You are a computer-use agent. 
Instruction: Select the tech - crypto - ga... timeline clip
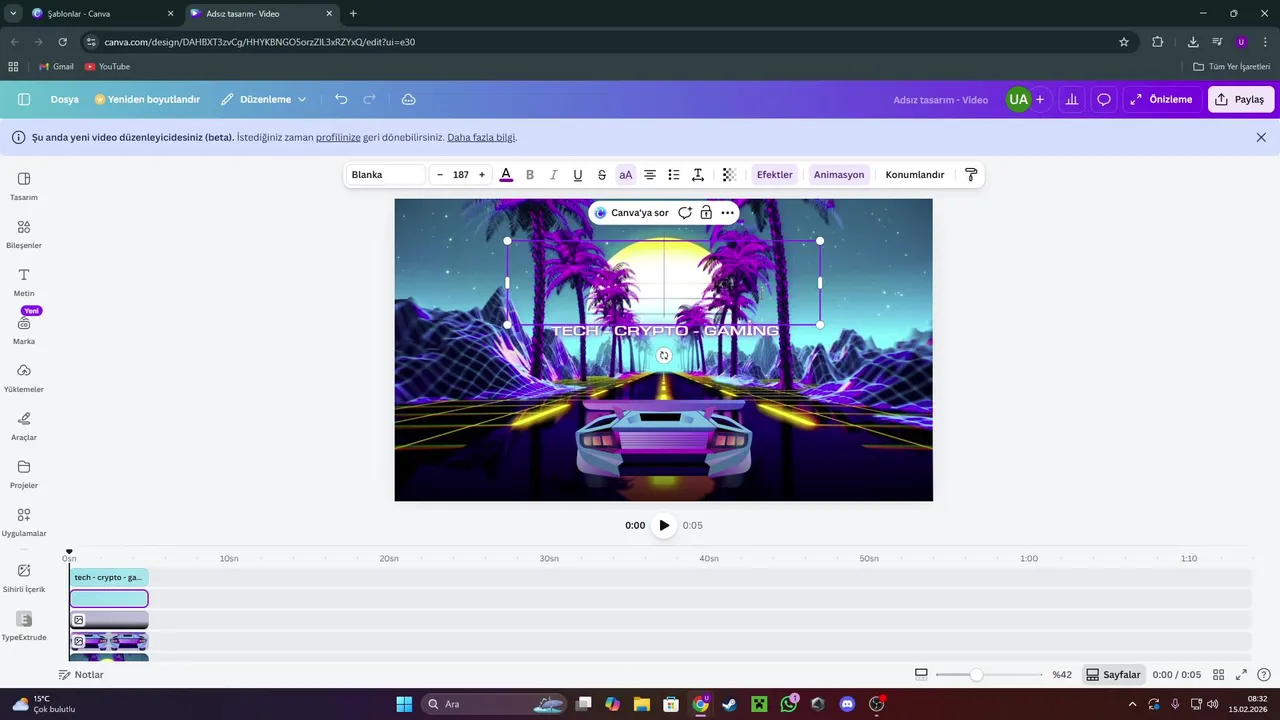point(109,577)
